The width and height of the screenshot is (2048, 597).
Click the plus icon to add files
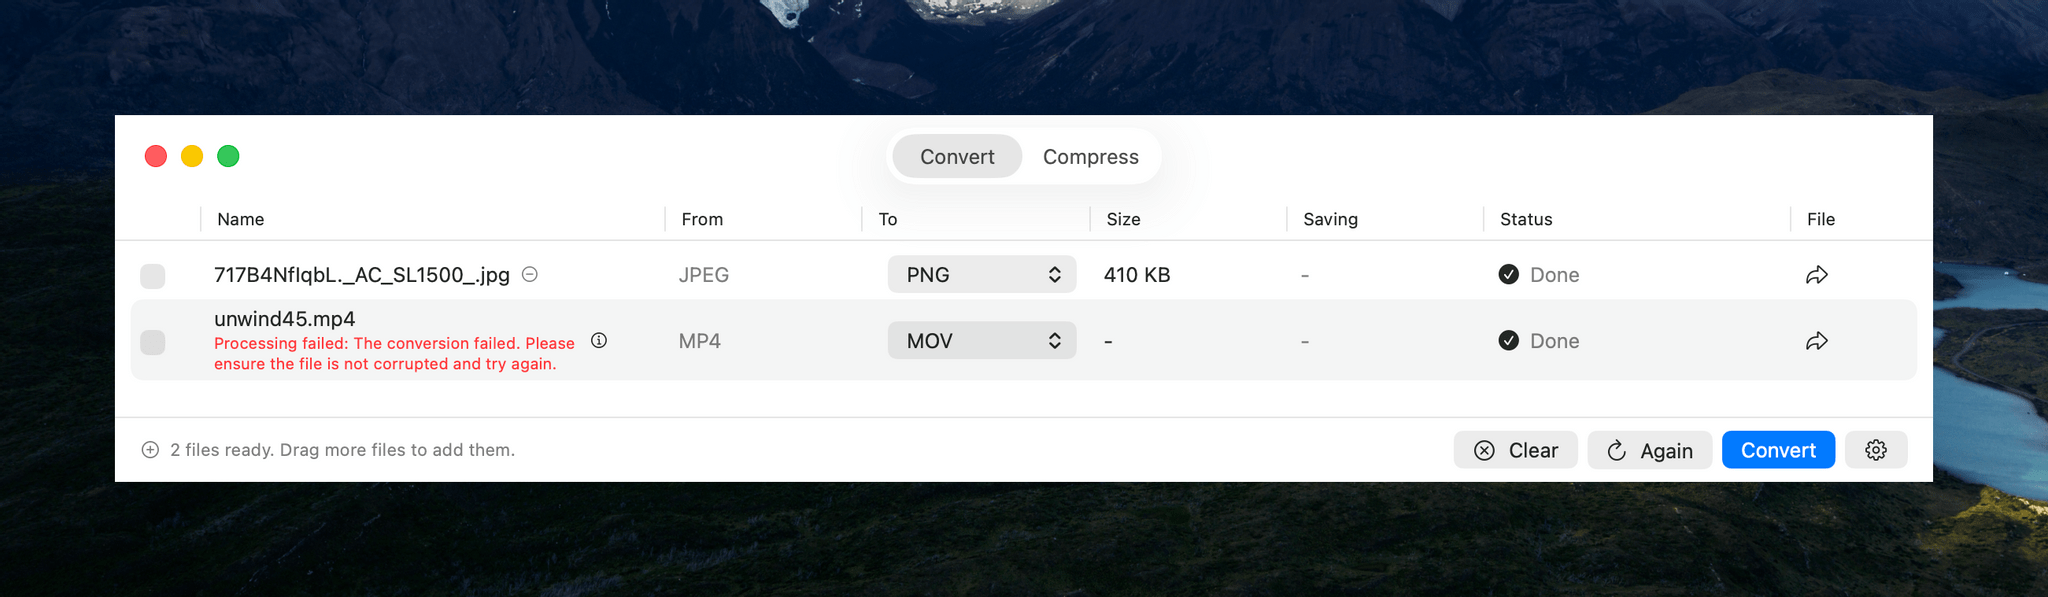[x=150, y=450]
